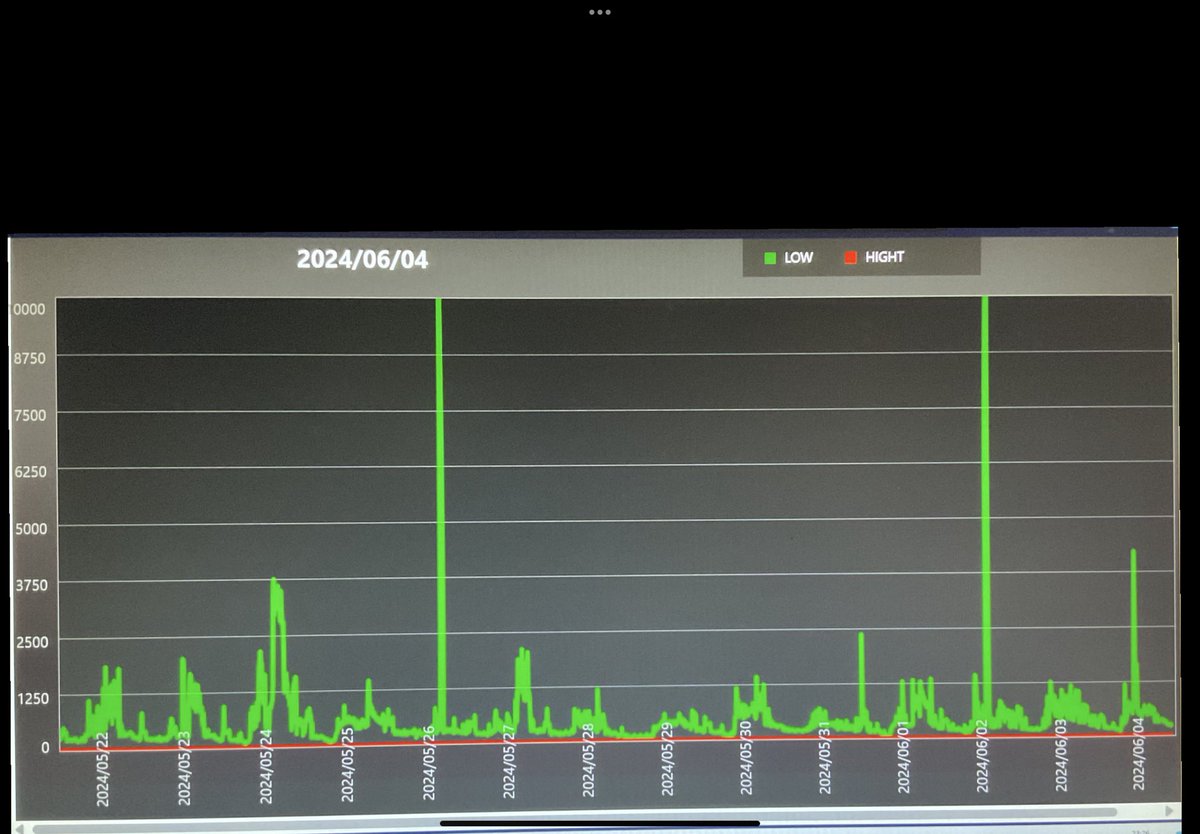This screenshot has height=834, width=1200.
Task: Click the 8750 y-axis label
Action: [28, 357]
